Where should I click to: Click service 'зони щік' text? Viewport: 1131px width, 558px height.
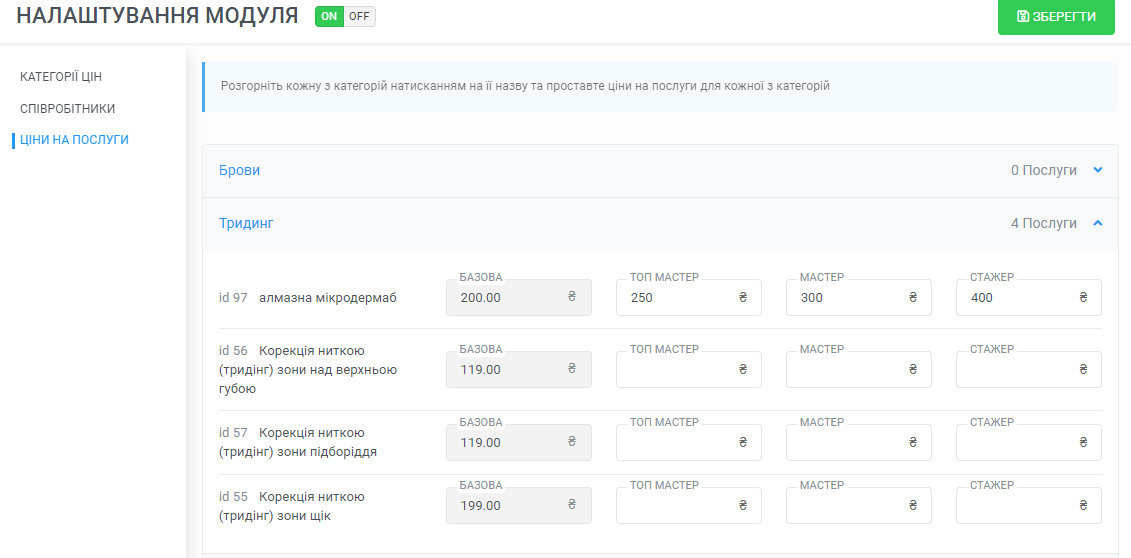306,516
